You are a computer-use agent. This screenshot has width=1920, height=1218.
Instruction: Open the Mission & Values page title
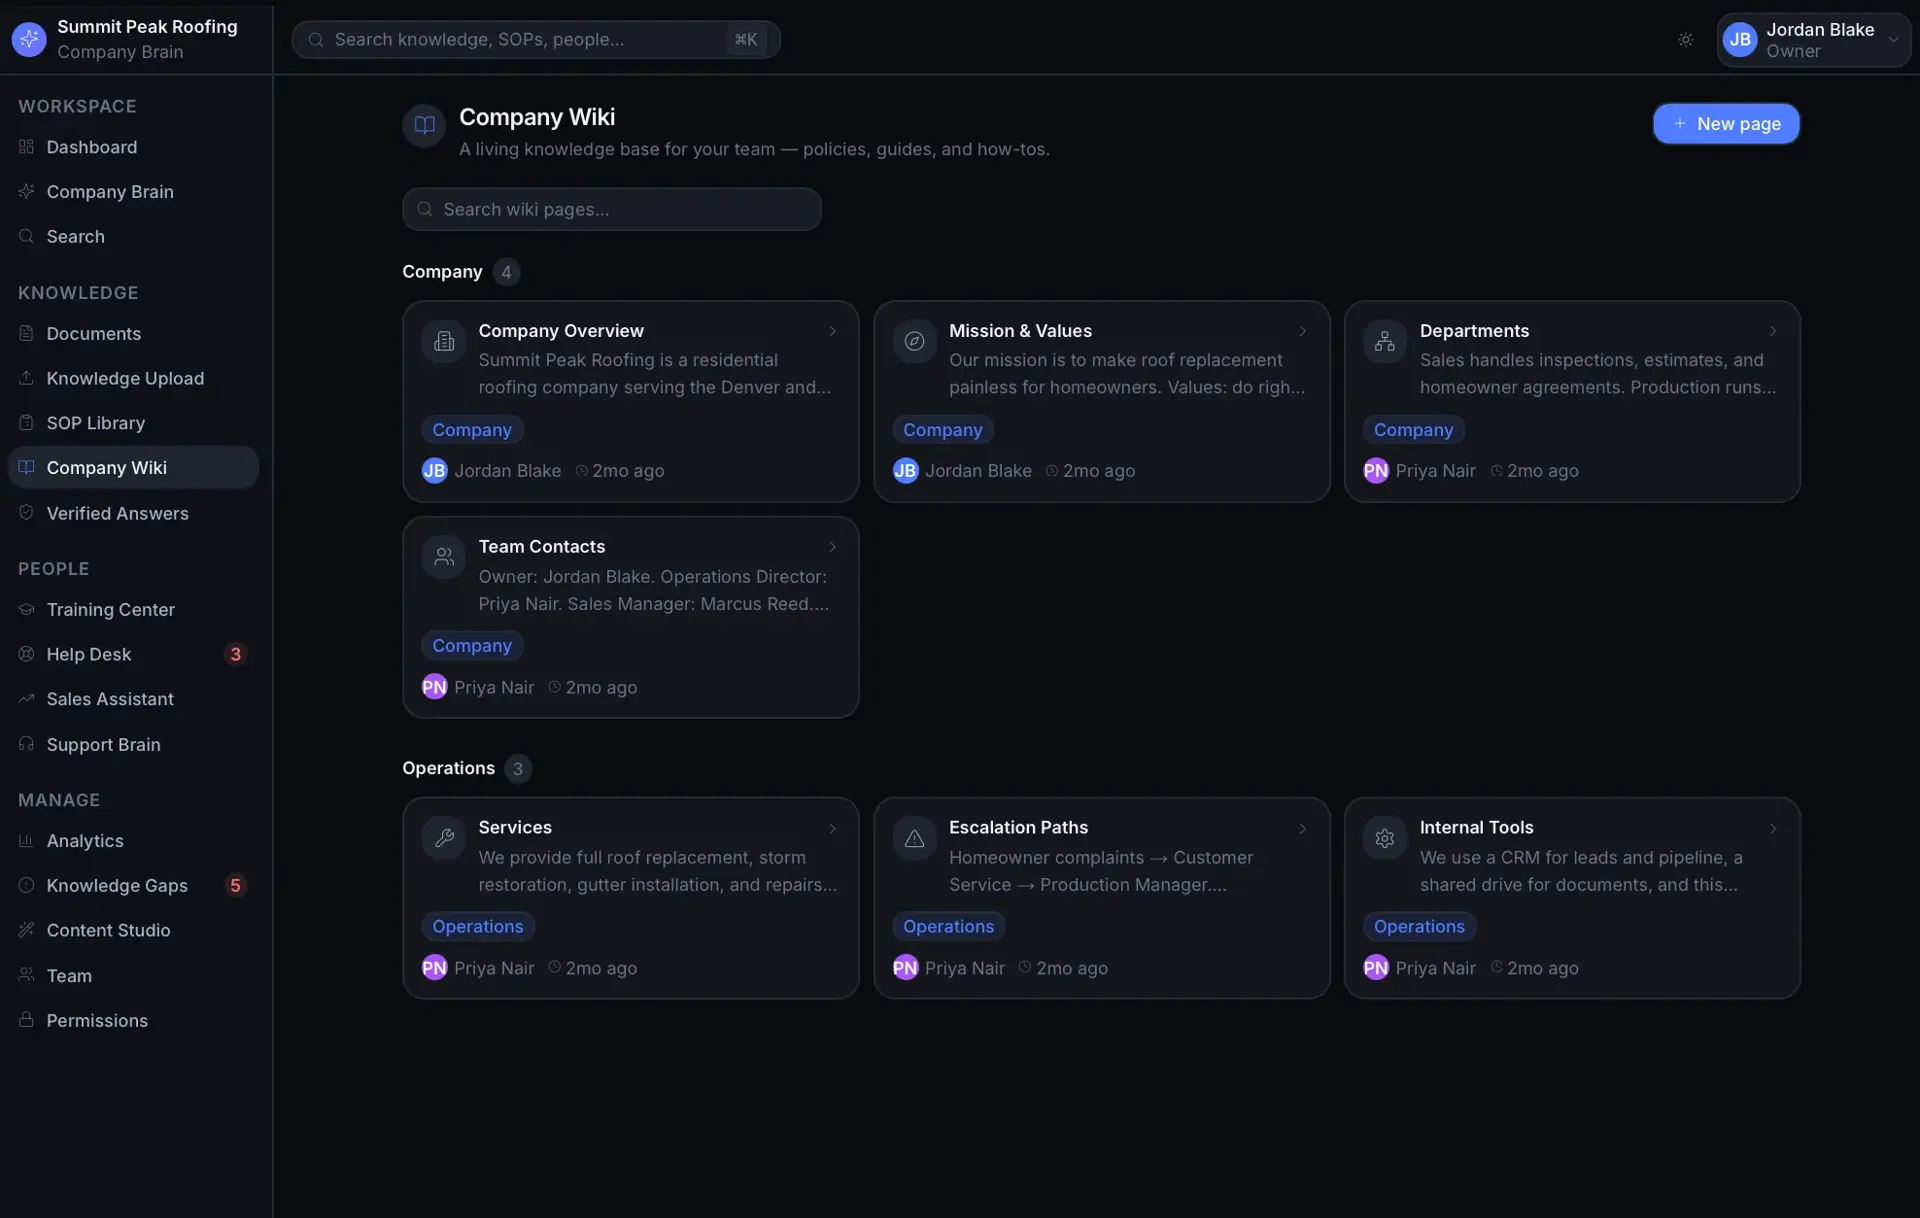tap(1020, 331)
